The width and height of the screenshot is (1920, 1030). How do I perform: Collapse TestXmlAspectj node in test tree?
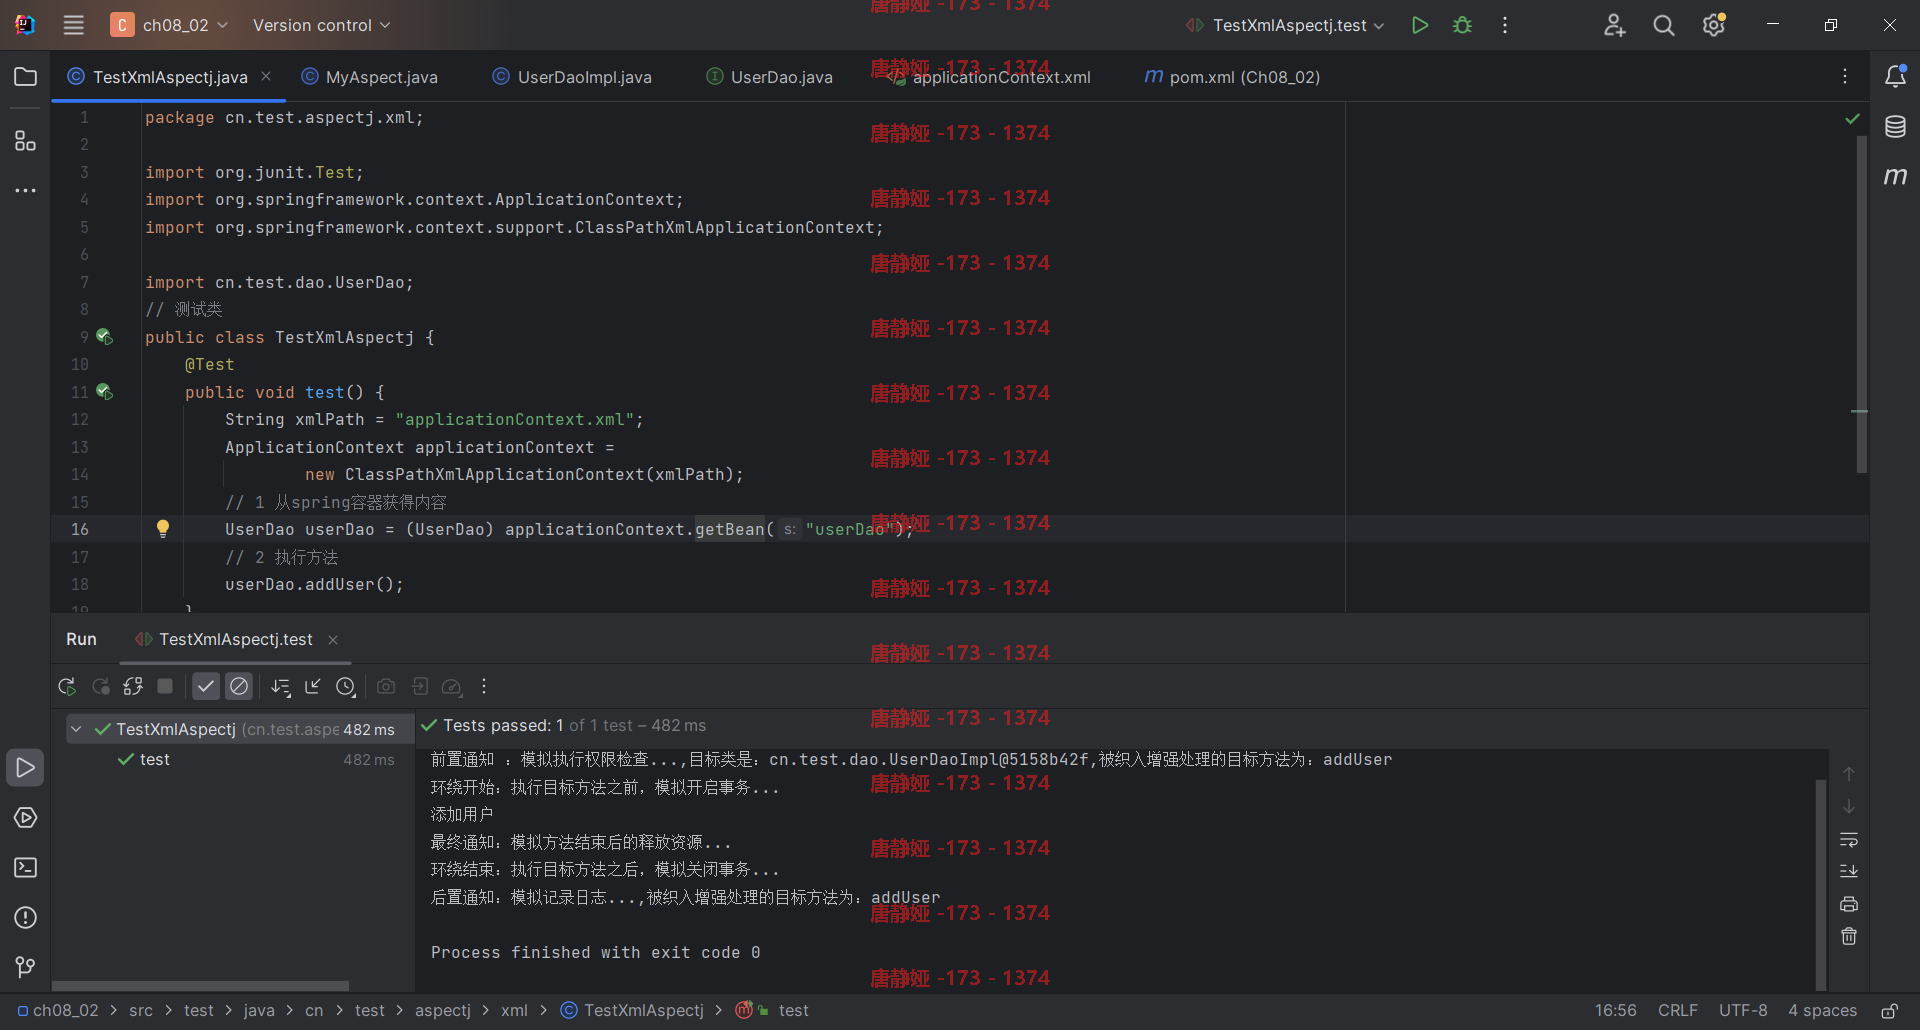[76, 729]
